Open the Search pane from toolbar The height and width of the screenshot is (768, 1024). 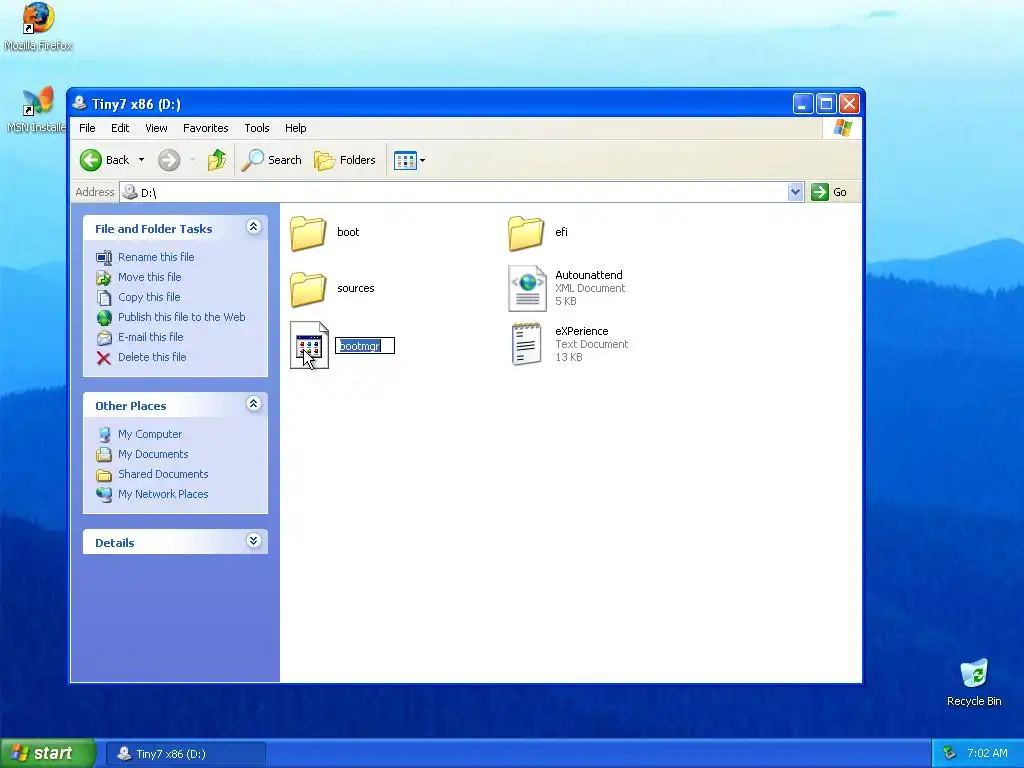click(272, 160)
